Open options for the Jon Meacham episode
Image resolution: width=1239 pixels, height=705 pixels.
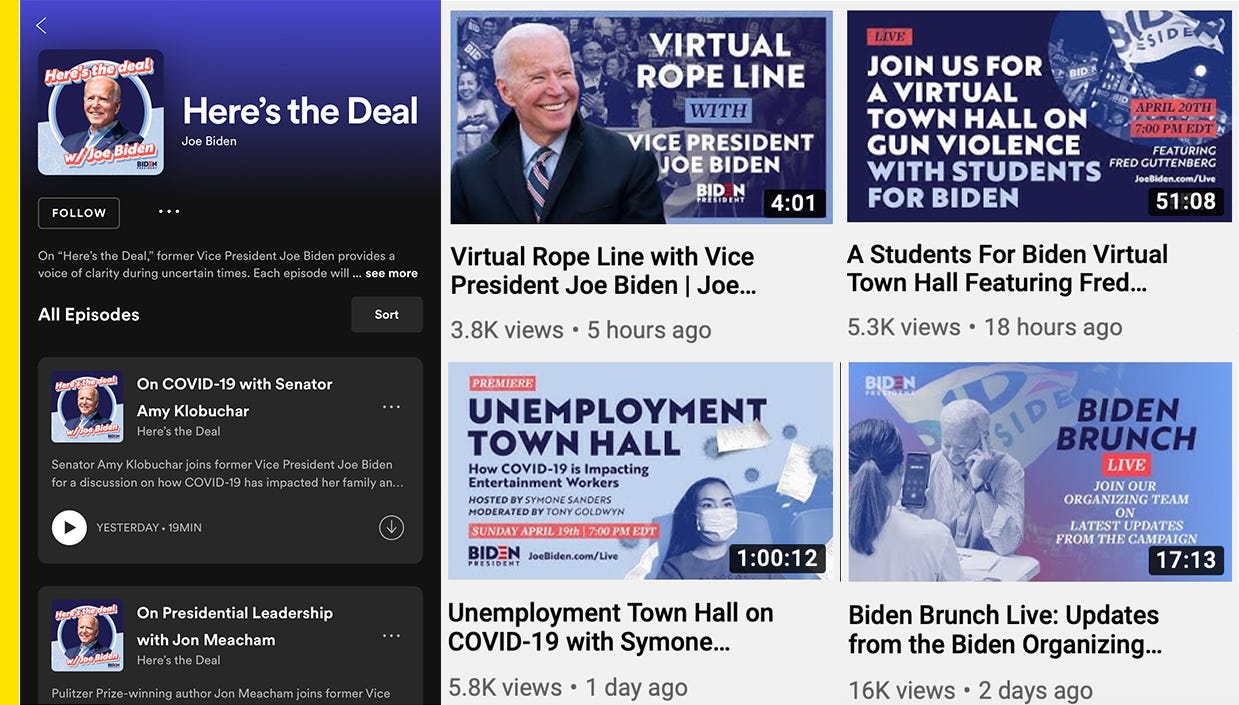pos(391,636)
